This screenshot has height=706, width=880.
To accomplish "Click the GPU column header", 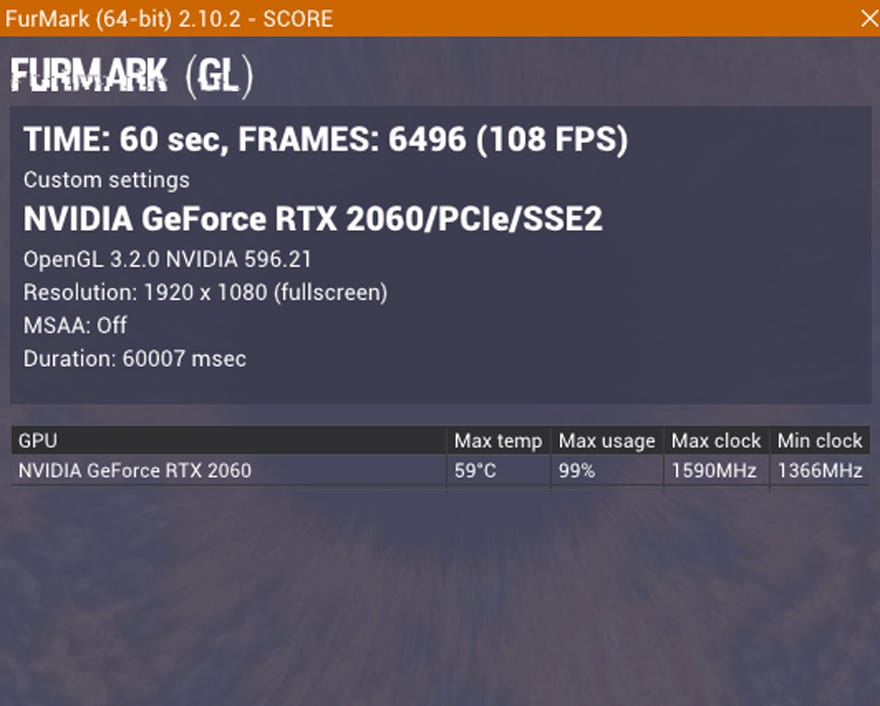I will pos(228,441).
